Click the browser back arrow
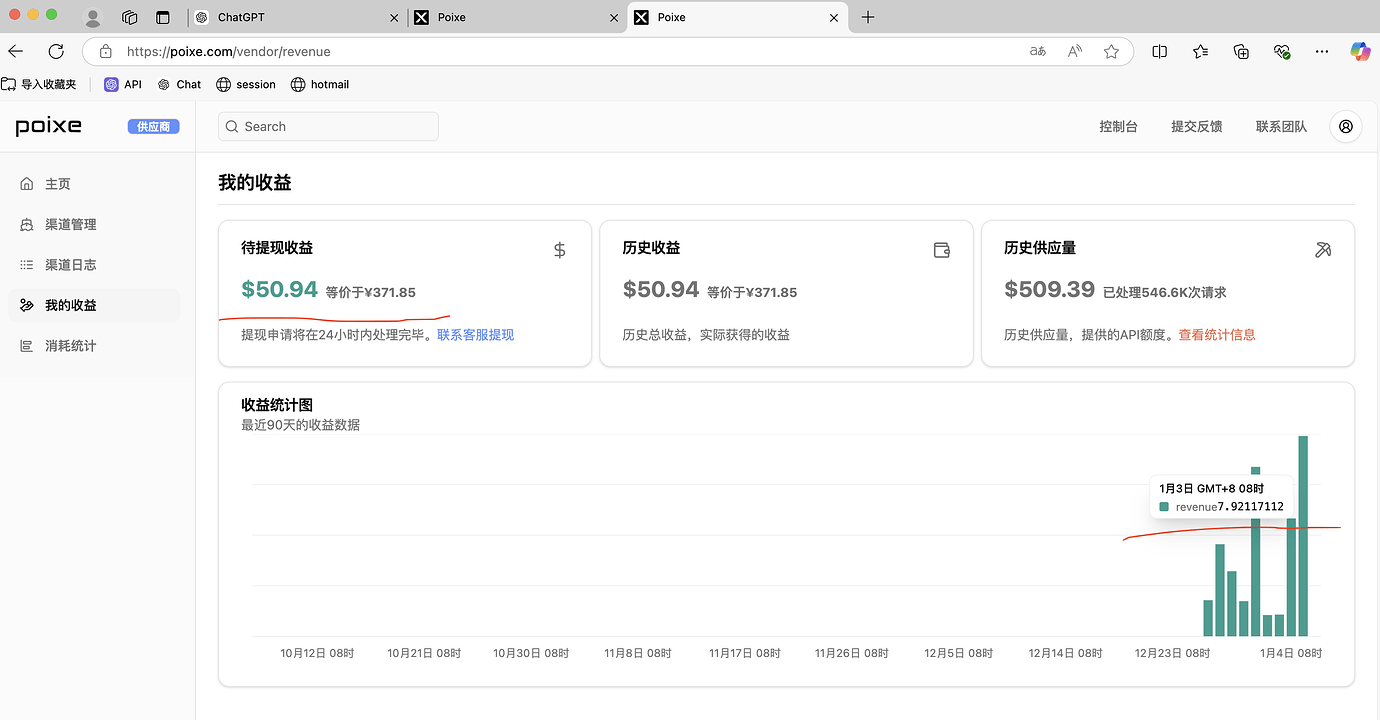This screenshot has height=720, width=1380. tap(15, 51)
